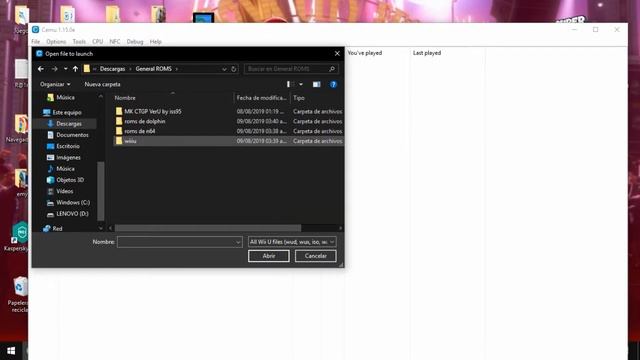Open Cemu's Tools menu
Screen dimensions: 640x360
[x=79, y=42]
